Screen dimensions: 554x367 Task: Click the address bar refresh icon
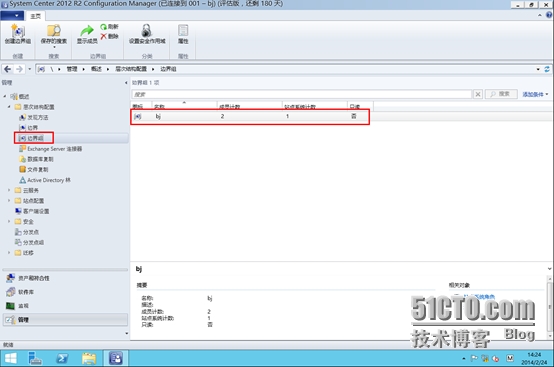coord(547,69)
